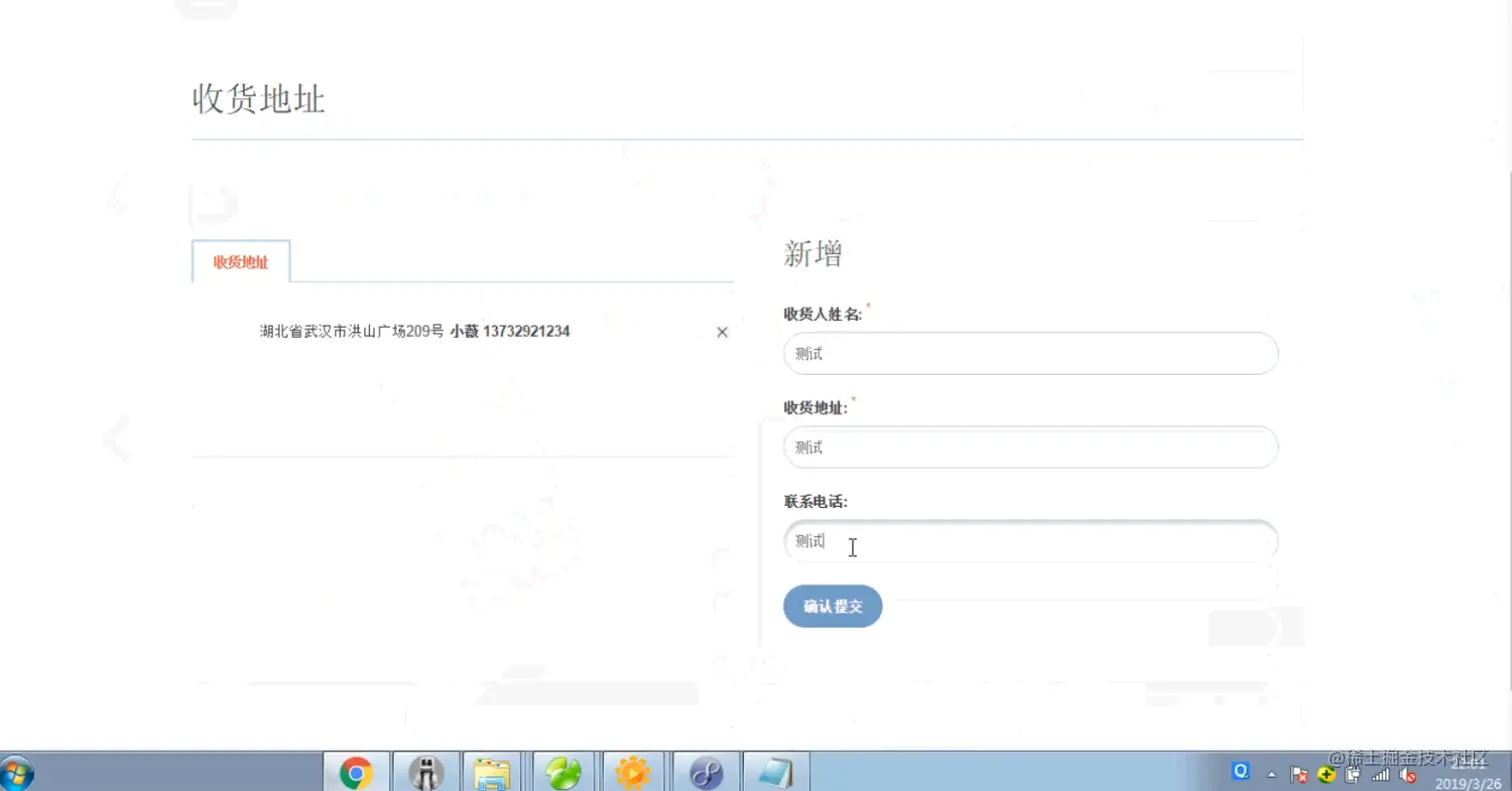The image size is (1512, 791).
Task: Click the 2019/3/26 date on taskbar
Action: click(x=1468, y=783)
